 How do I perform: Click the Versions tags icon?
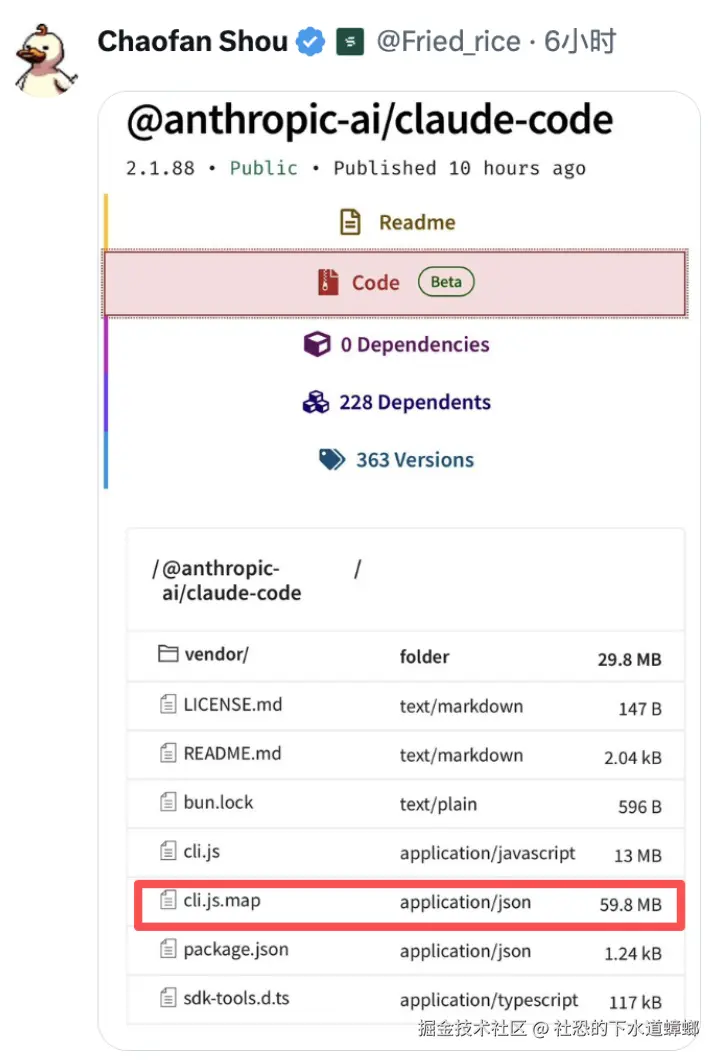coord(333,460)
